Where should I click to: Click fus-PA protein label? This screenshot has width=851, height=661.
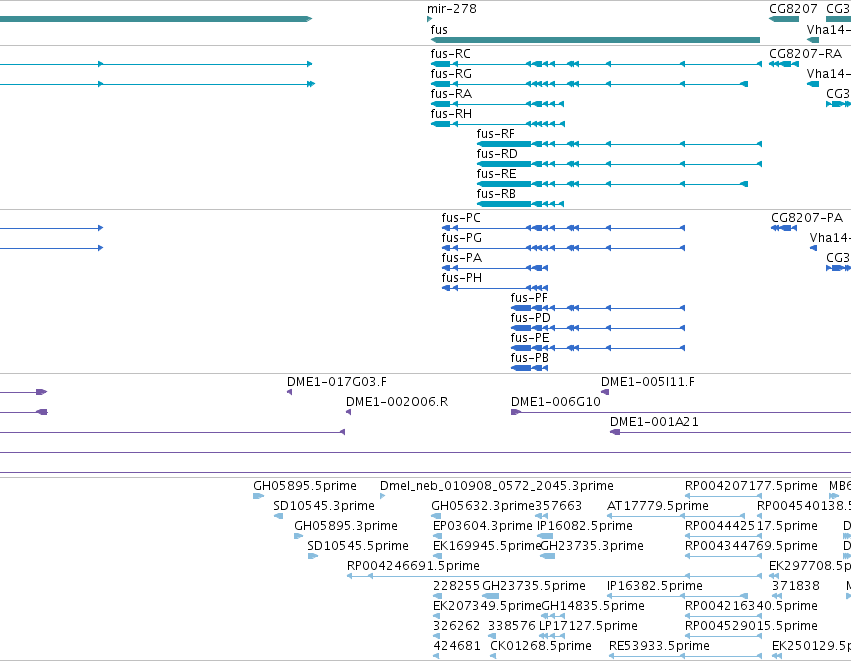point(461,258)
